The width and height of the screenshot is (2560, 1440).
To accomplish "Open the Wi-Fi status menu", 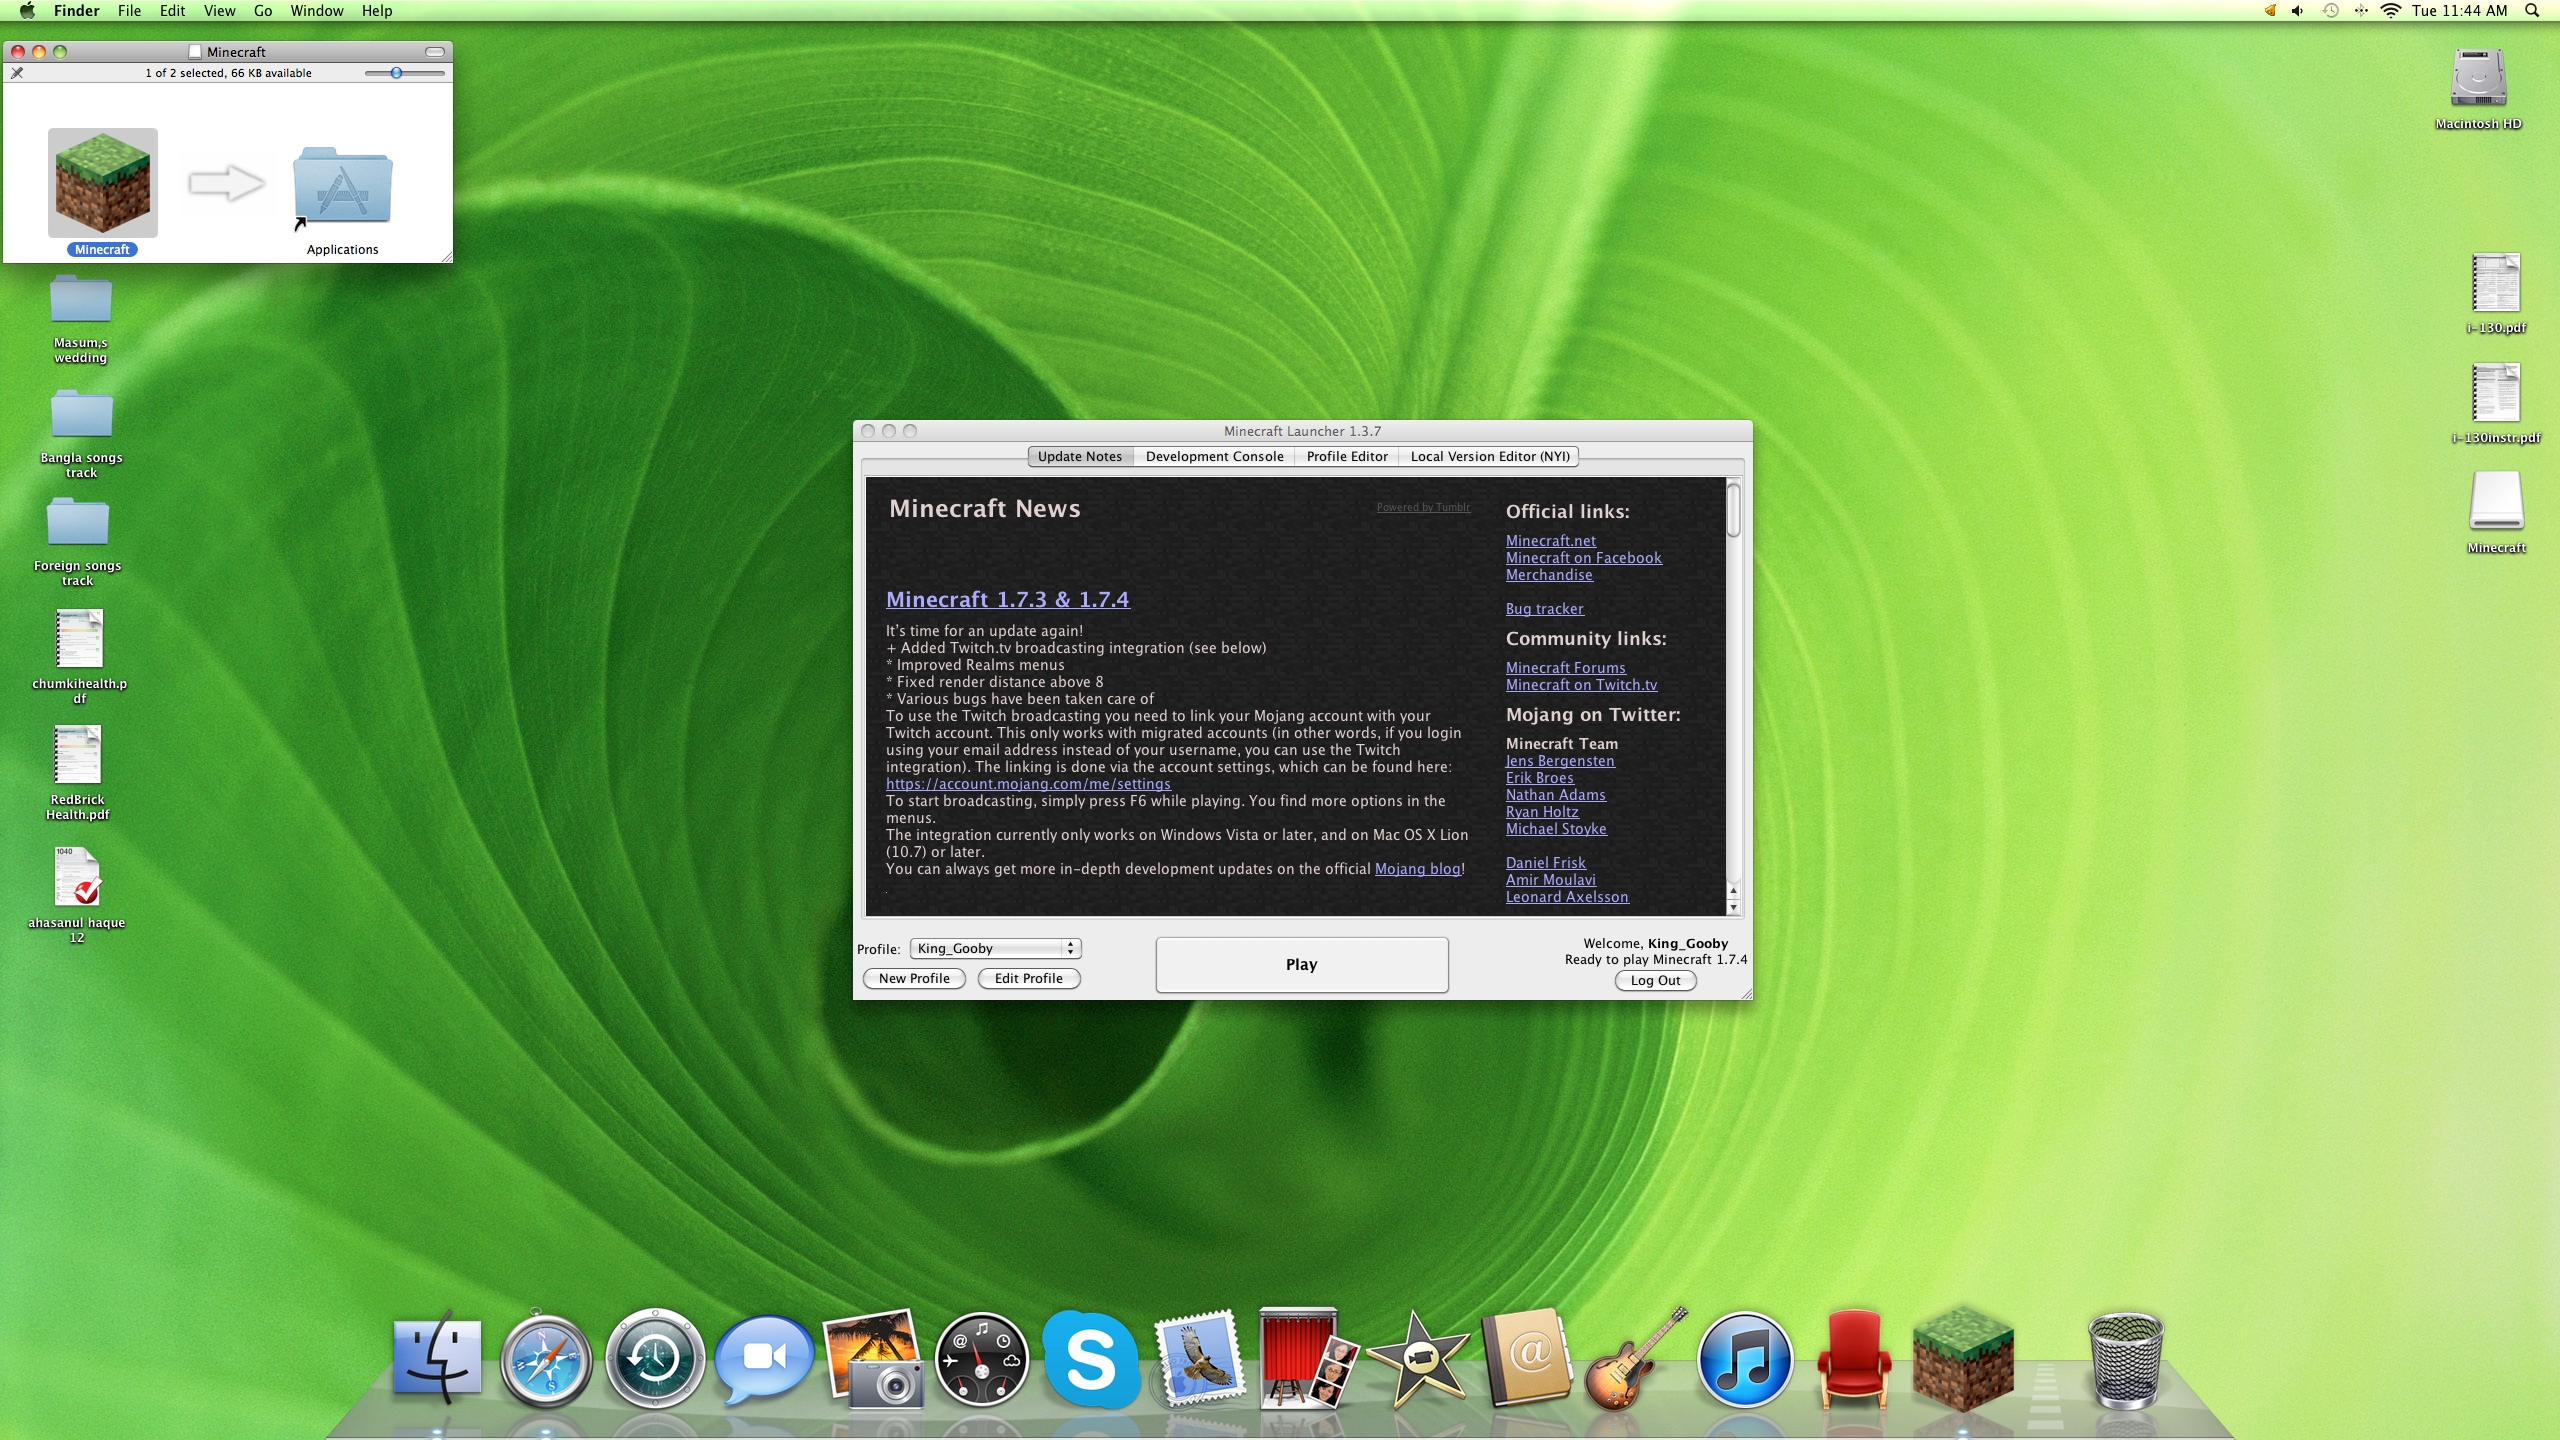I will (x=2390, y=11).
